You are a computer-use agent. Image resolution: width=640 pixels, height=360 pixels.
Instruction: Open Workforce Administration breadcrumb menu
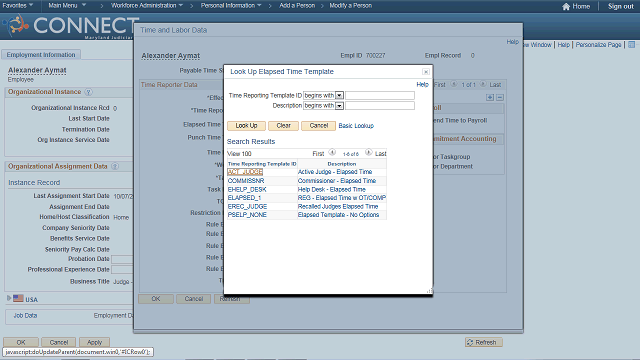click(147, 6)
